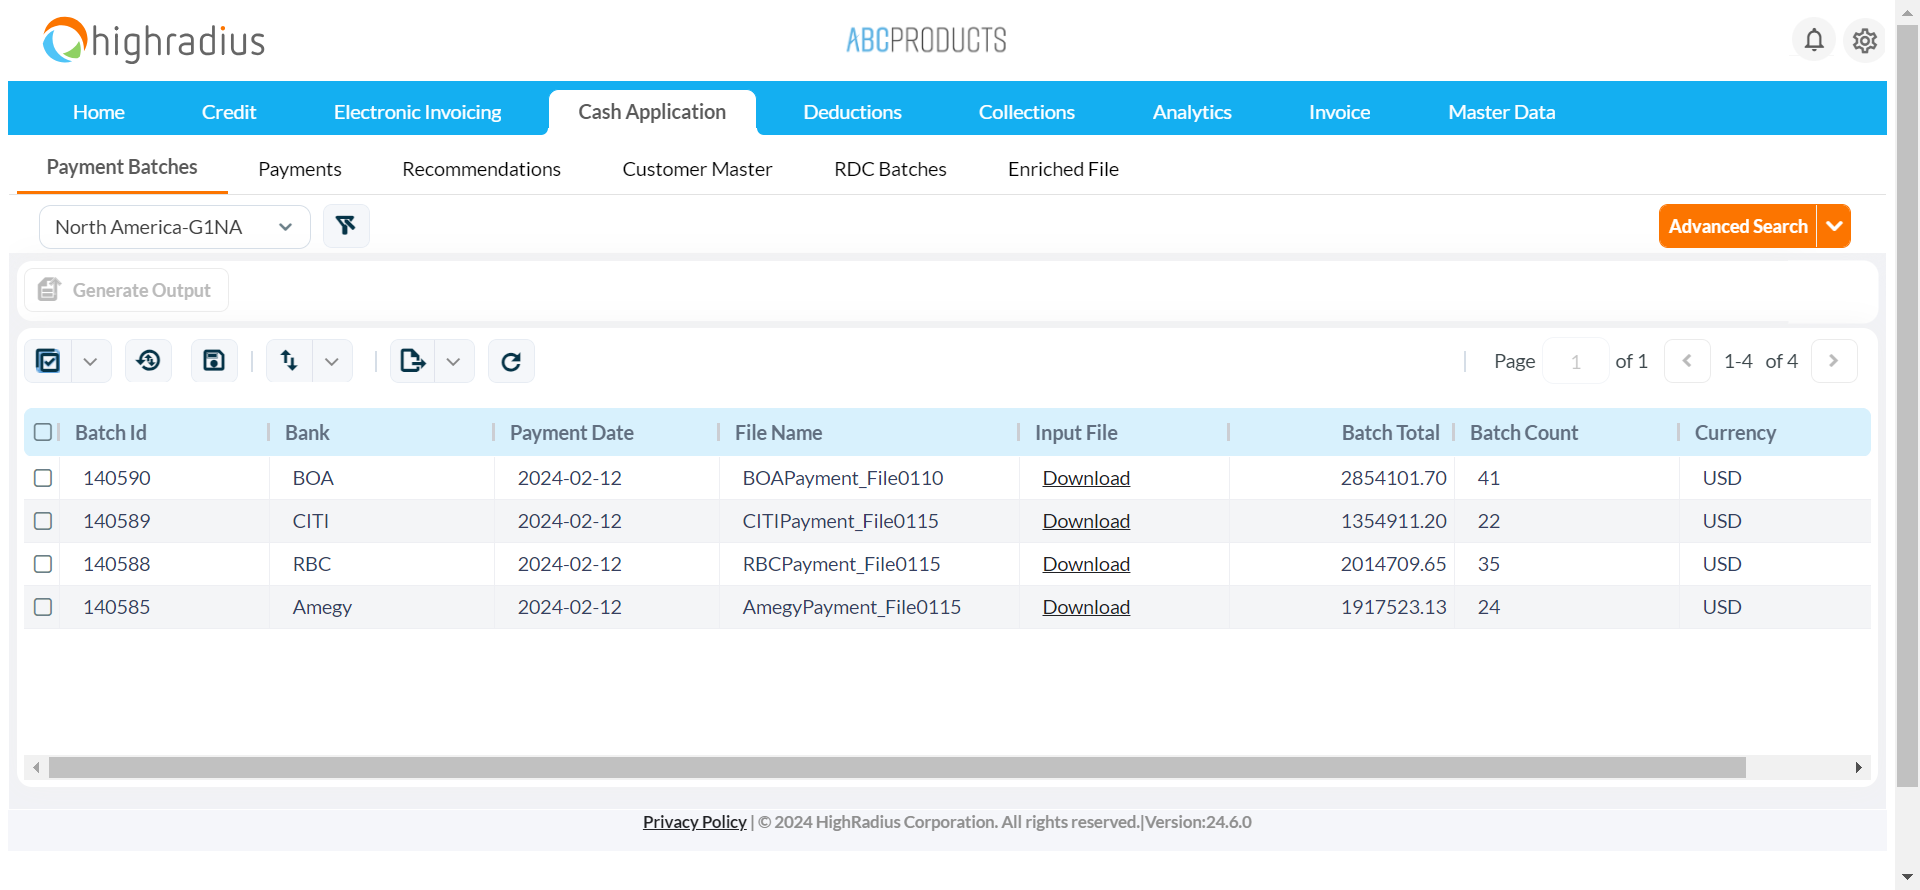Click the restore history clock icon
The height and width of the screenshot is (890, 1920).
[148, 361]
